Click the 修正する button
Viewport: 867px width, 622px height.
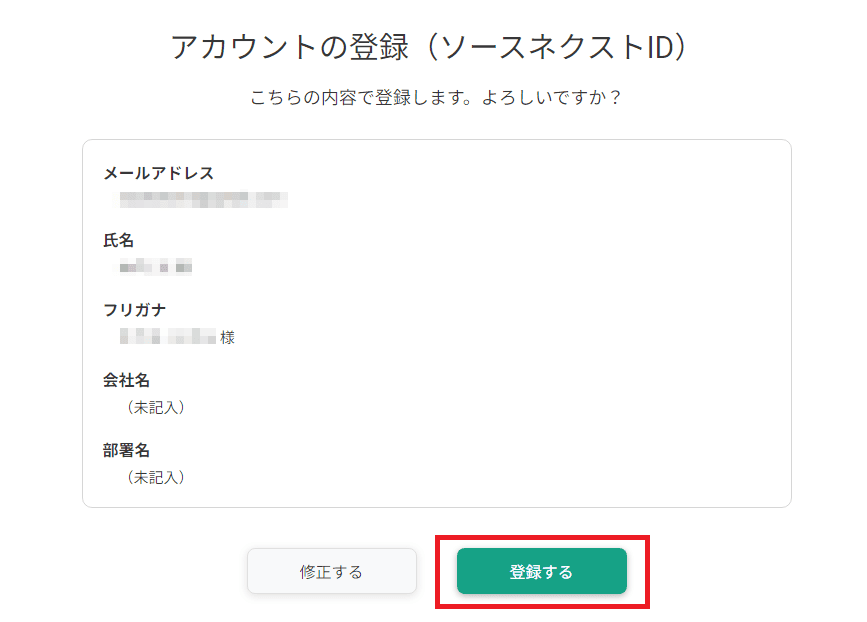click(x=332, y=571)
